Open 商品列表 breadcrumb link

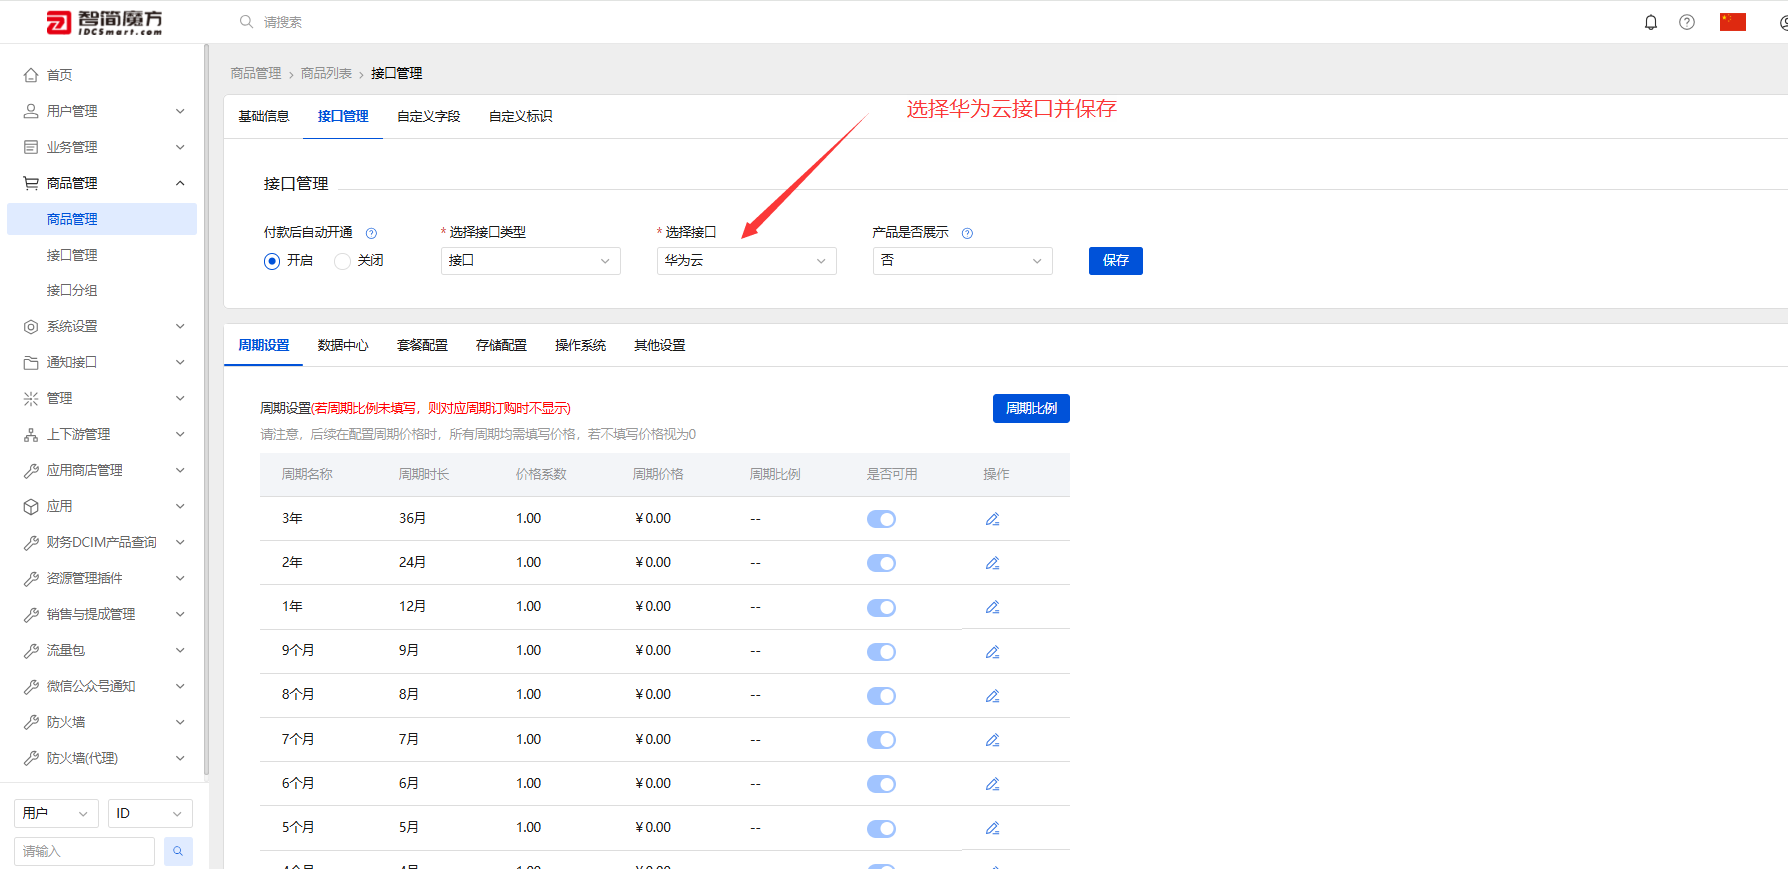click(326, 74)
